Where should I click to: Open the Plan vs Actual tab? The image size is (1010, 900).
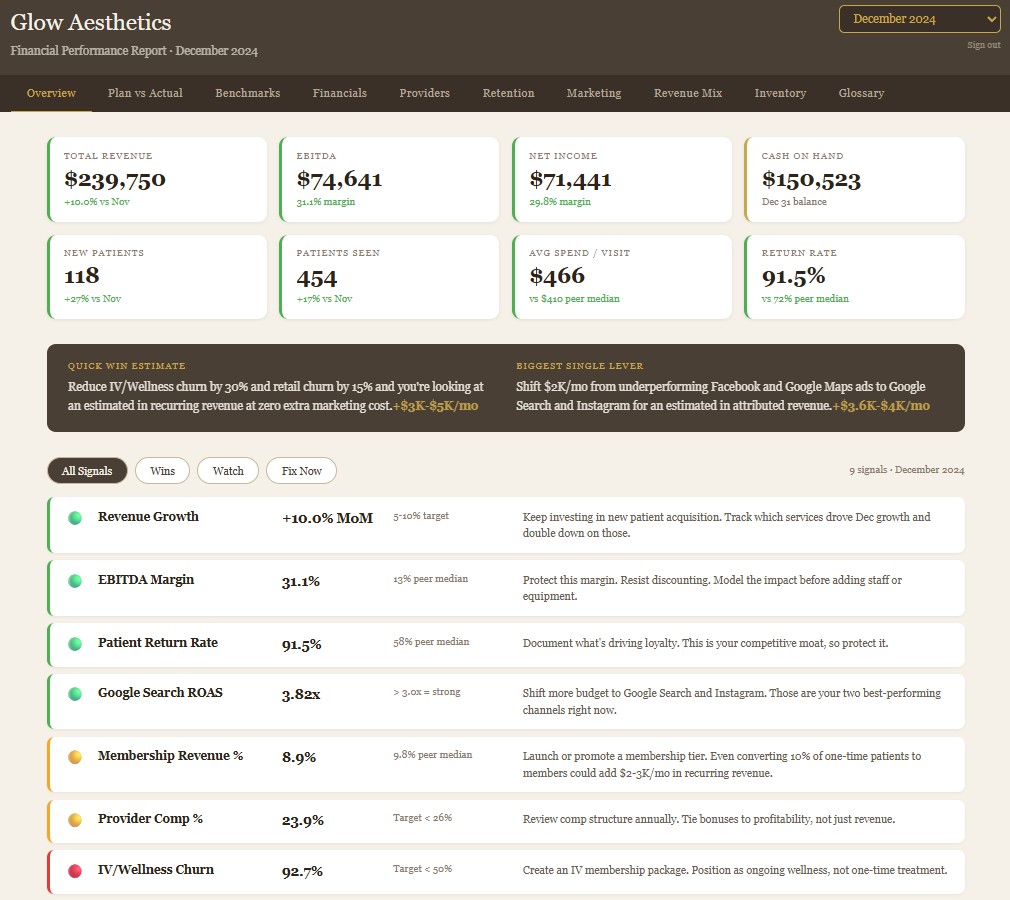tap(145, 93)
